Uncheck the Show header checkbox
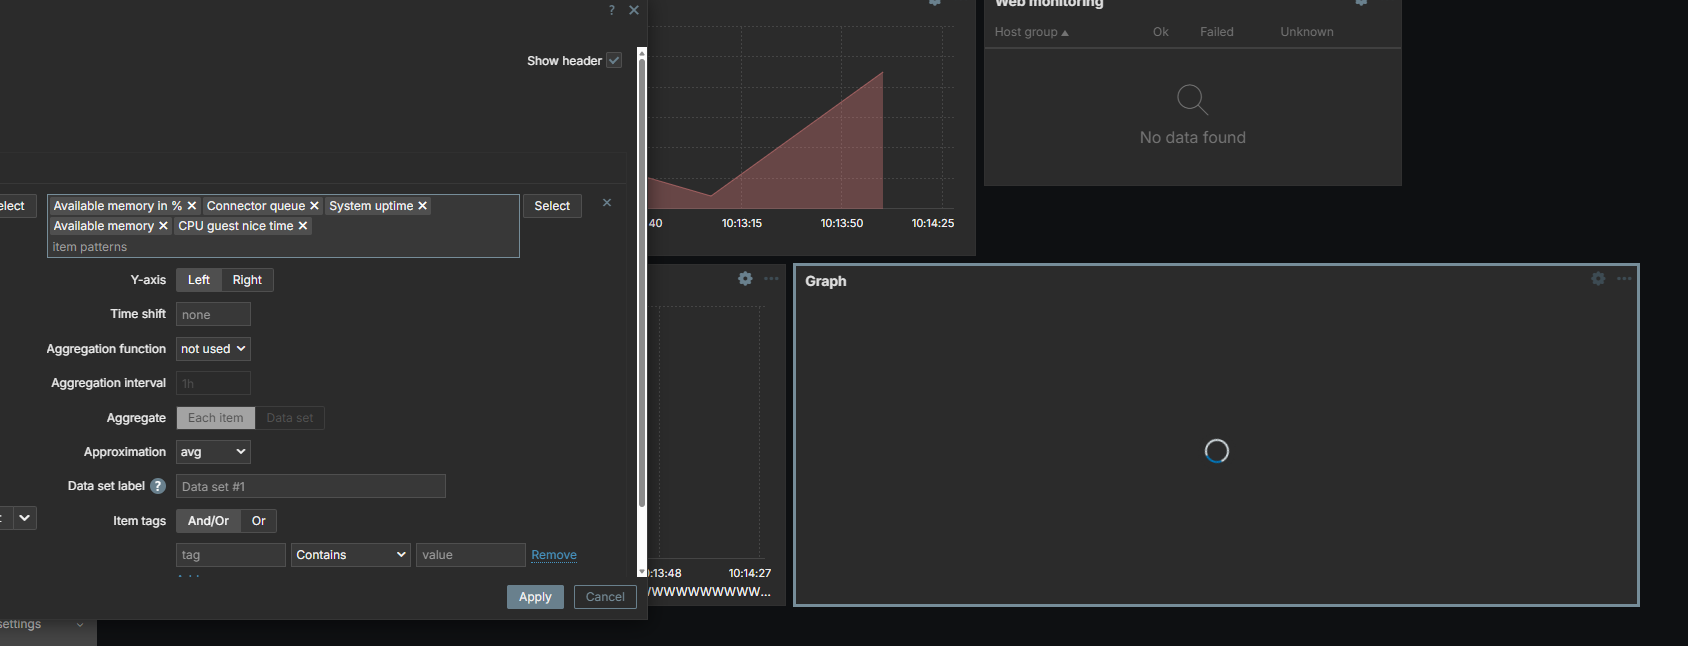Screen dimensions: 1688x646 pos(614,60)
